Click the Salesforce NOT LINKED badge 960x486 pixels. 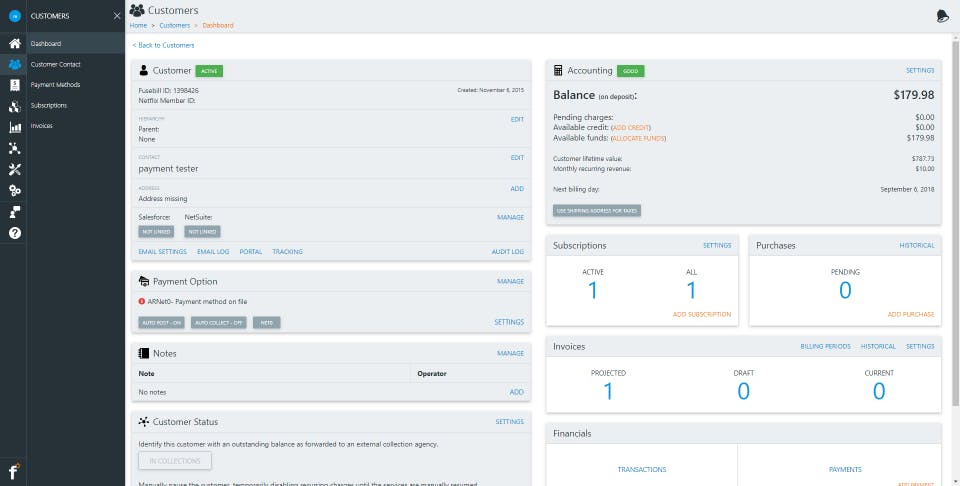[x=156, y=231]
